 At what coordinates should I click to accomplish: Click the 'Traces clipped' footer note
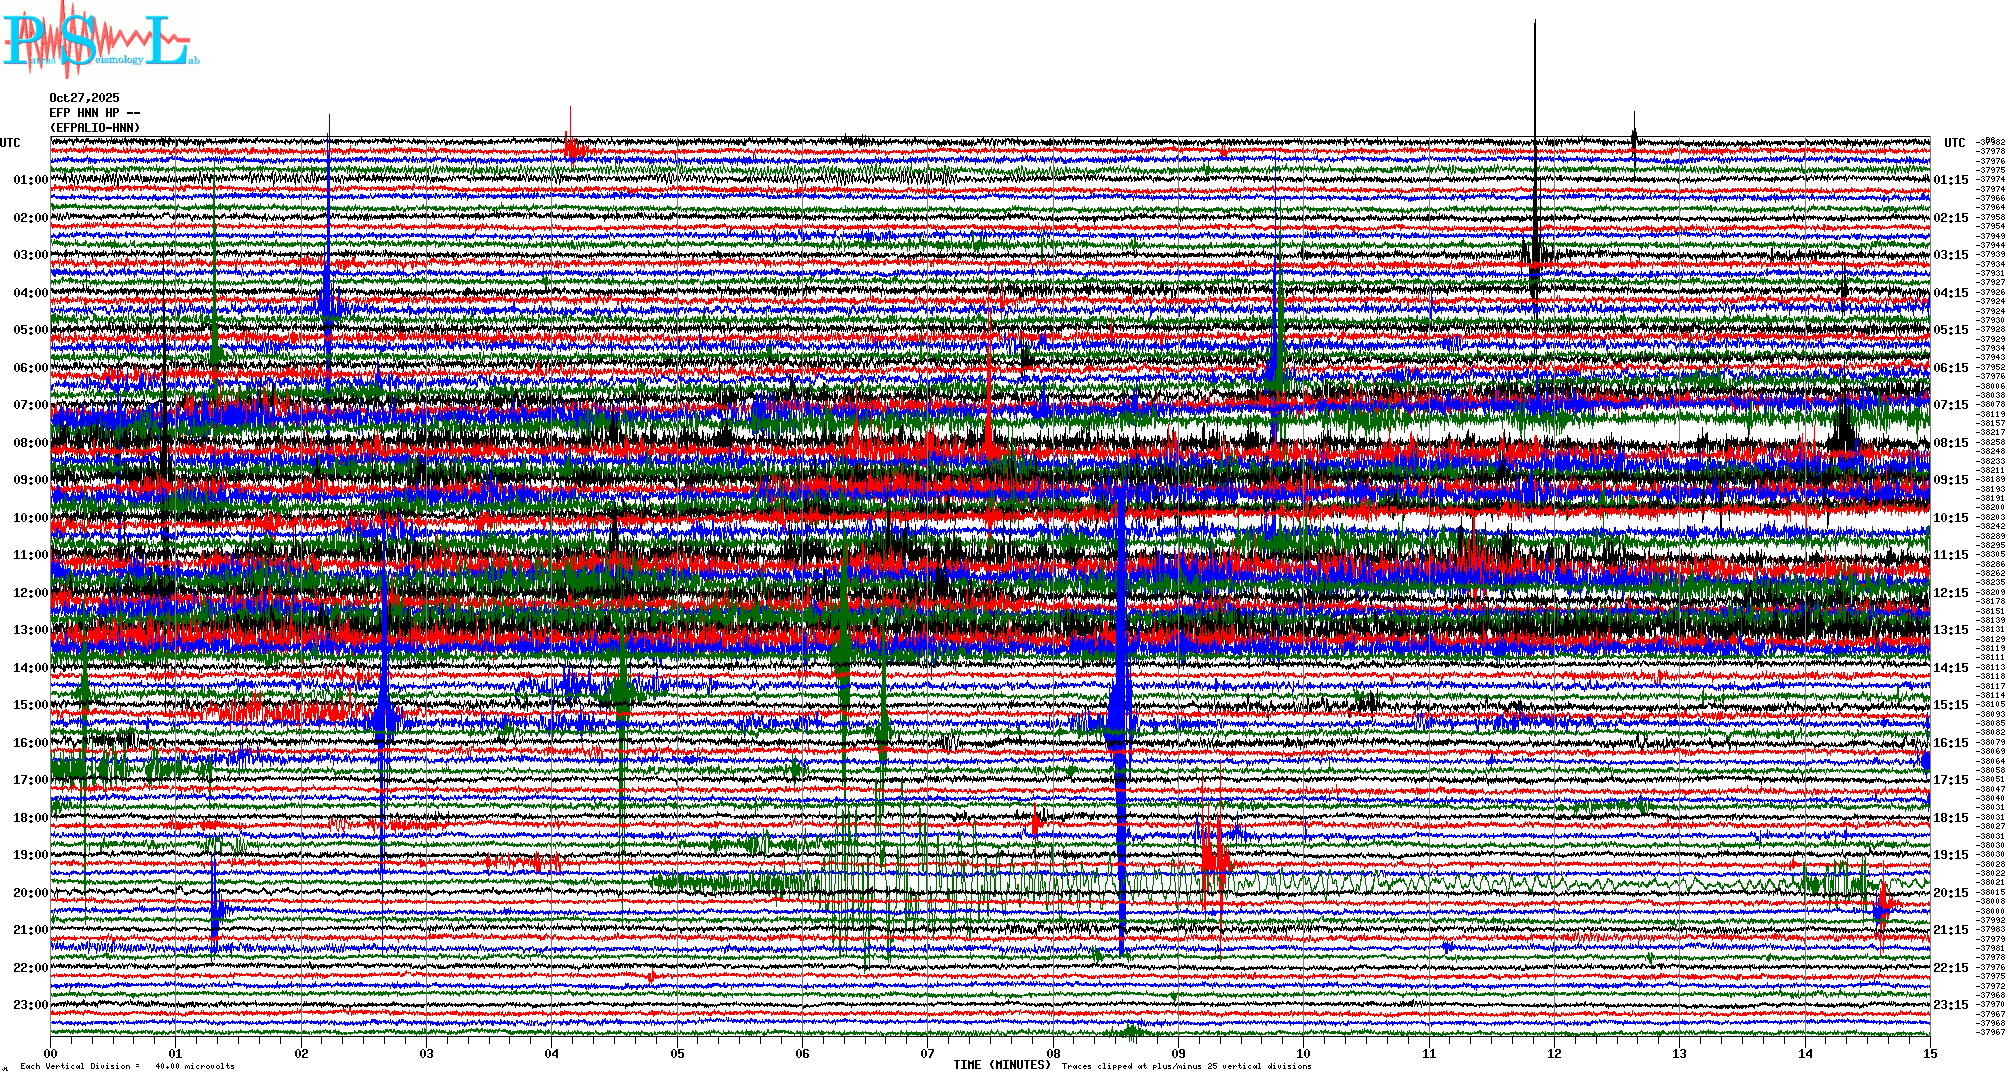point(1185,1066)
